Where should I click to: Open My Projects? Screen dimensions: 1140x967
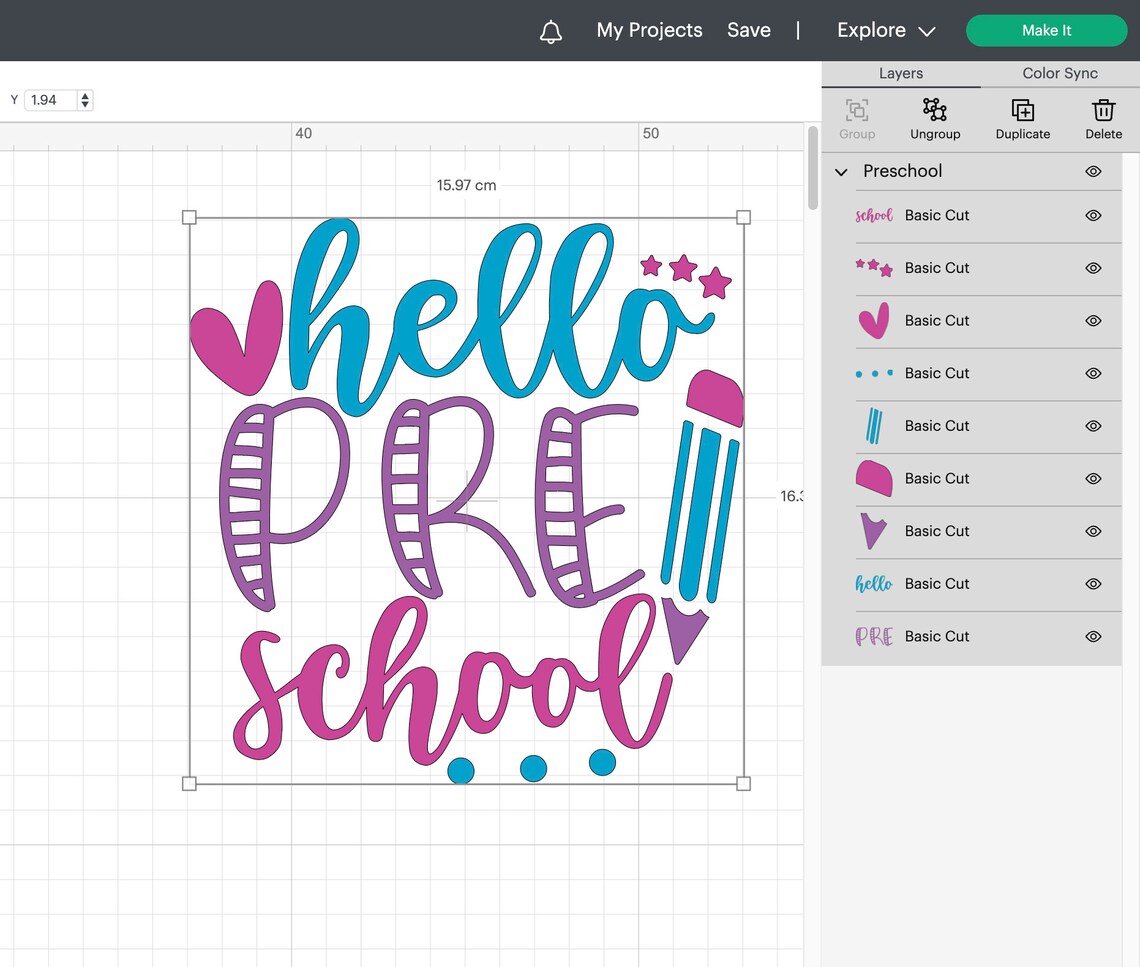click(648, 30)
